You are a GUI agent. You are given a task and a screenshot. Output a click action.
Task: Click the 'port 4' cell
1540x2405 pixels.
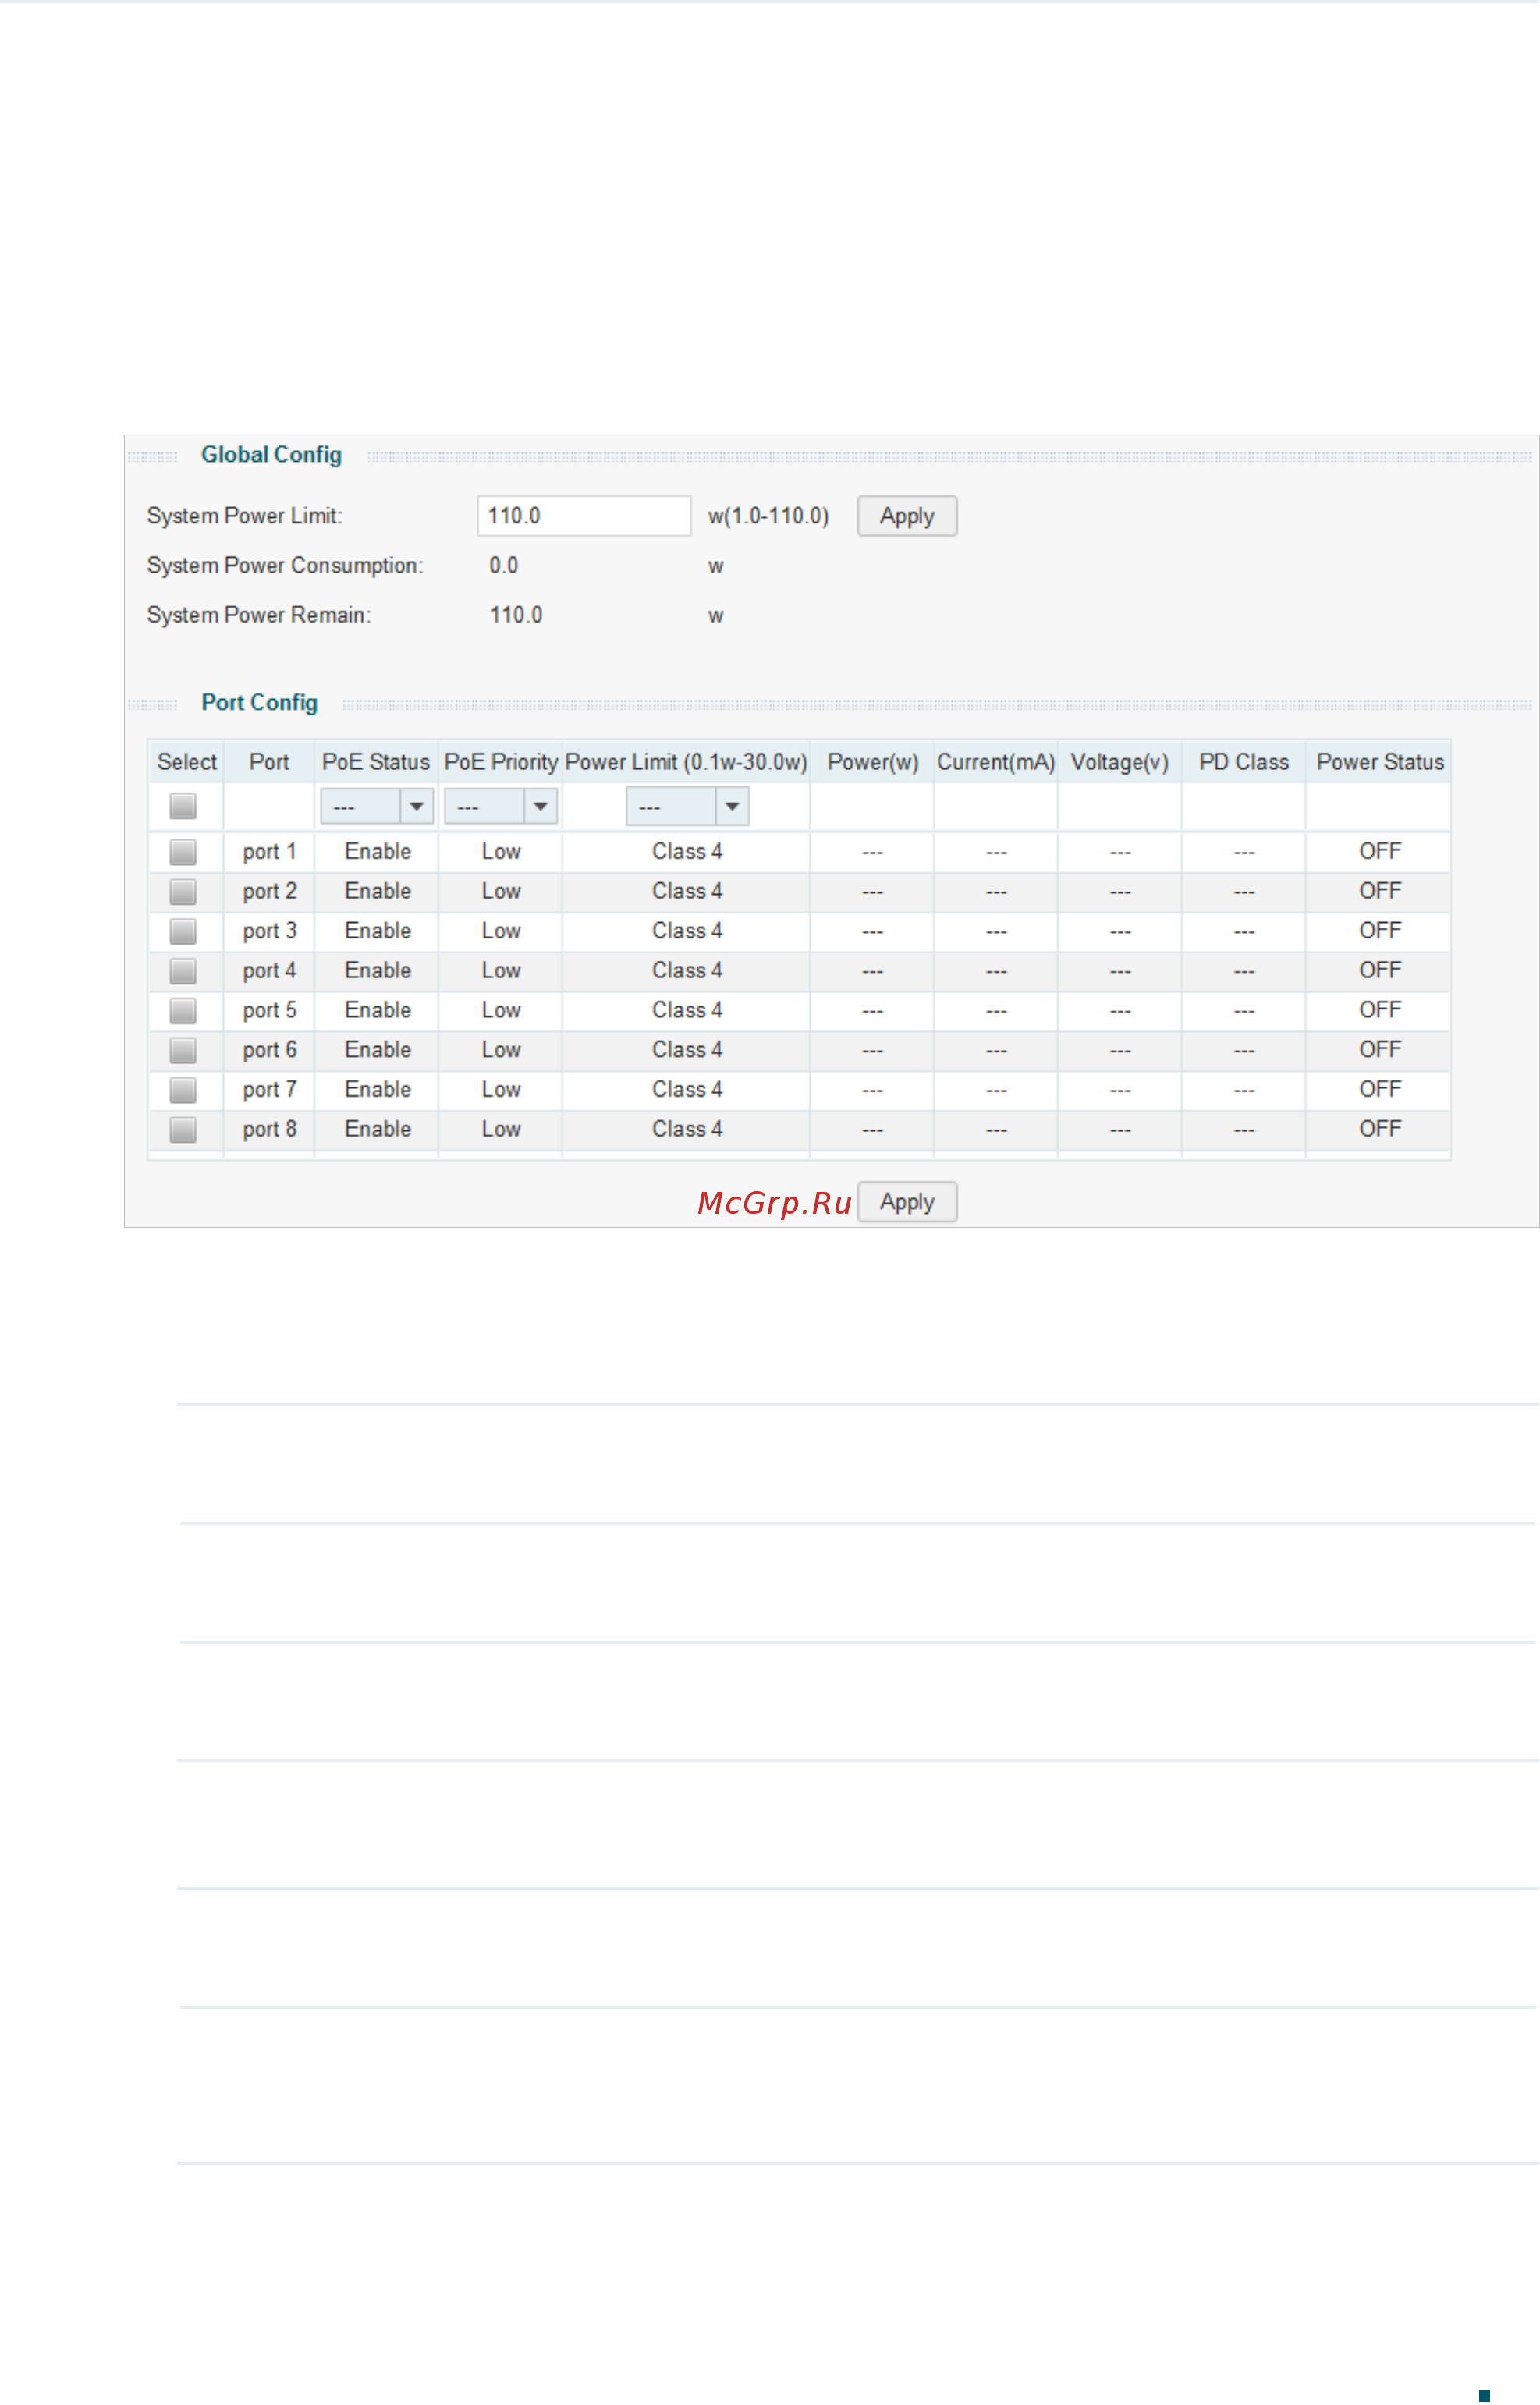(269, 971)
